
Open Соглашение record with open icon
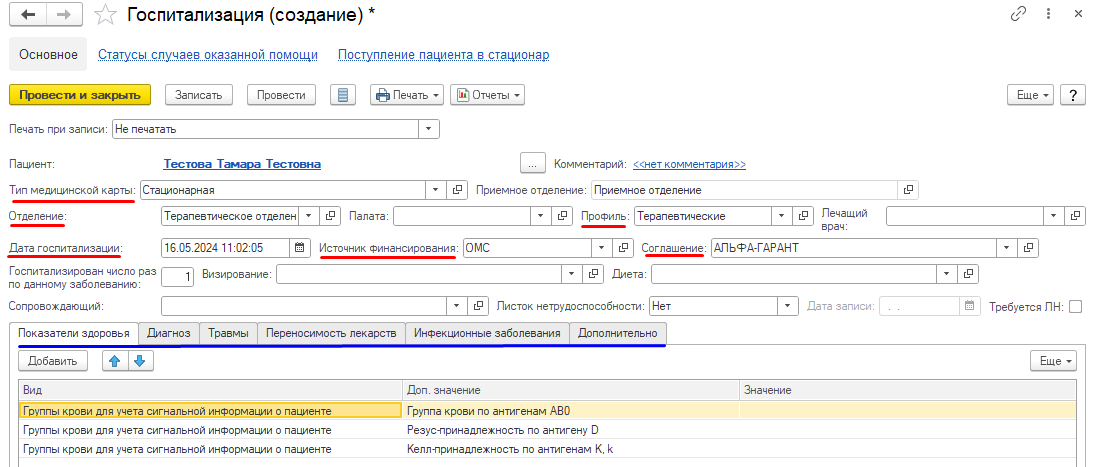click(1028, 248)
